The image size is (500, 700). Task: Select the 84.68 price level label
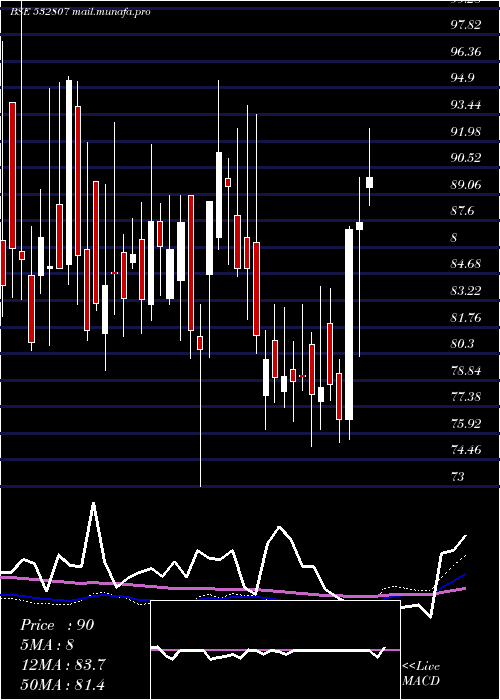tap(466, 264)
